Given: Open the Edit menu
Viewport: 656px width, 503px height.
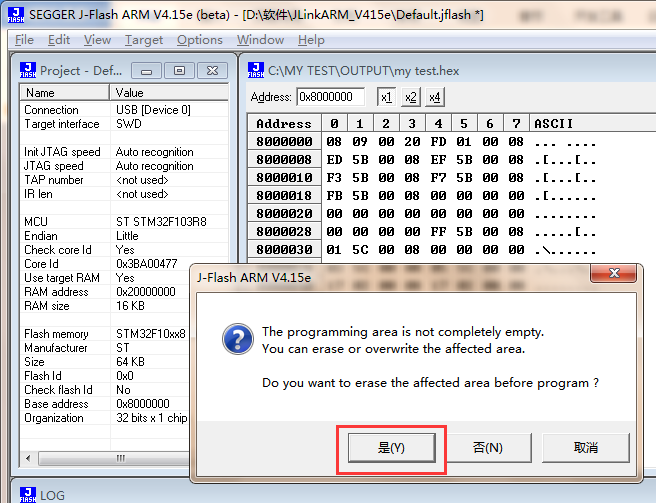Looking at the screenshot, I should point(59,40).
